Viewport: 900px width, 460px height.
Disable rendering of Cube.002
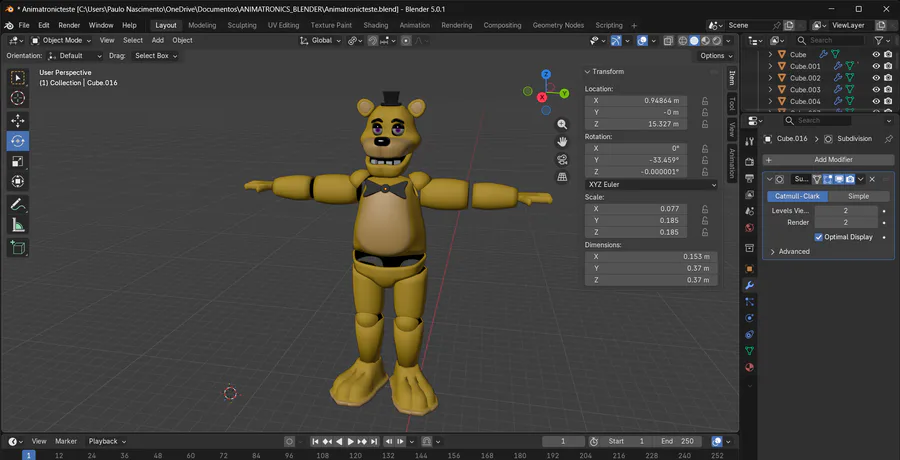888,78
